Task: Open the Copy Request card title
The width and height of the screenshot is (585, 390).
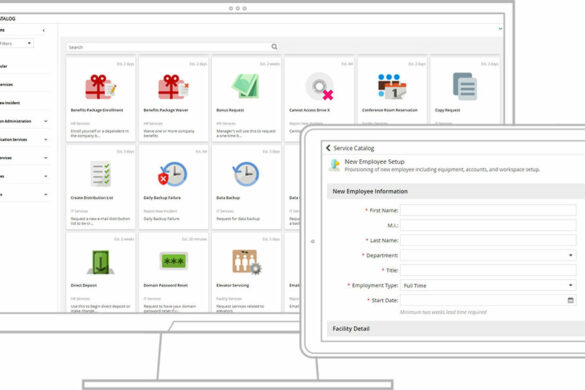Action: pyautogui.click(x=447, y=110)
